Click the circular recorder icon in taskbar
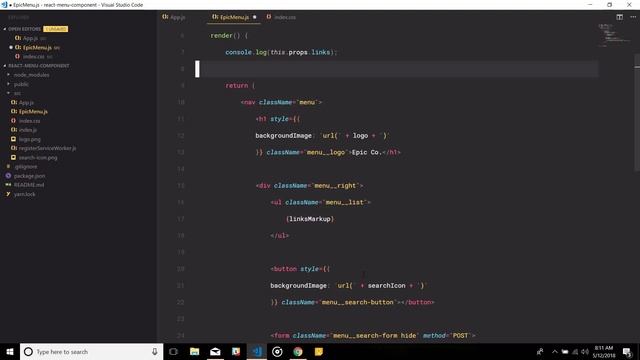This screenshot has height=360, width=640. coord(277,351)
